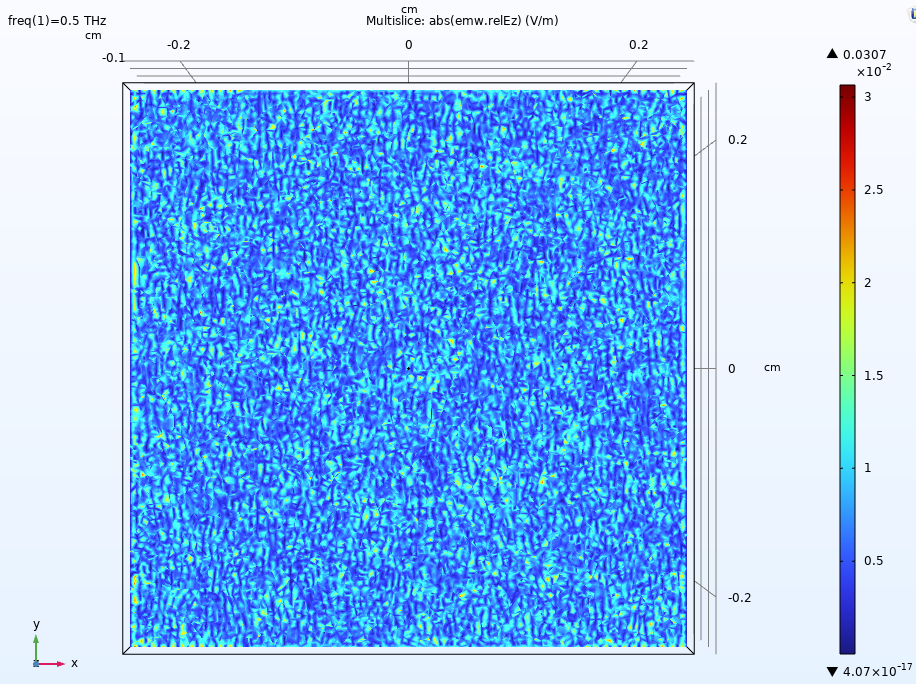
Task: Click the legend tick label '2'
Action: tap(868, 283)
